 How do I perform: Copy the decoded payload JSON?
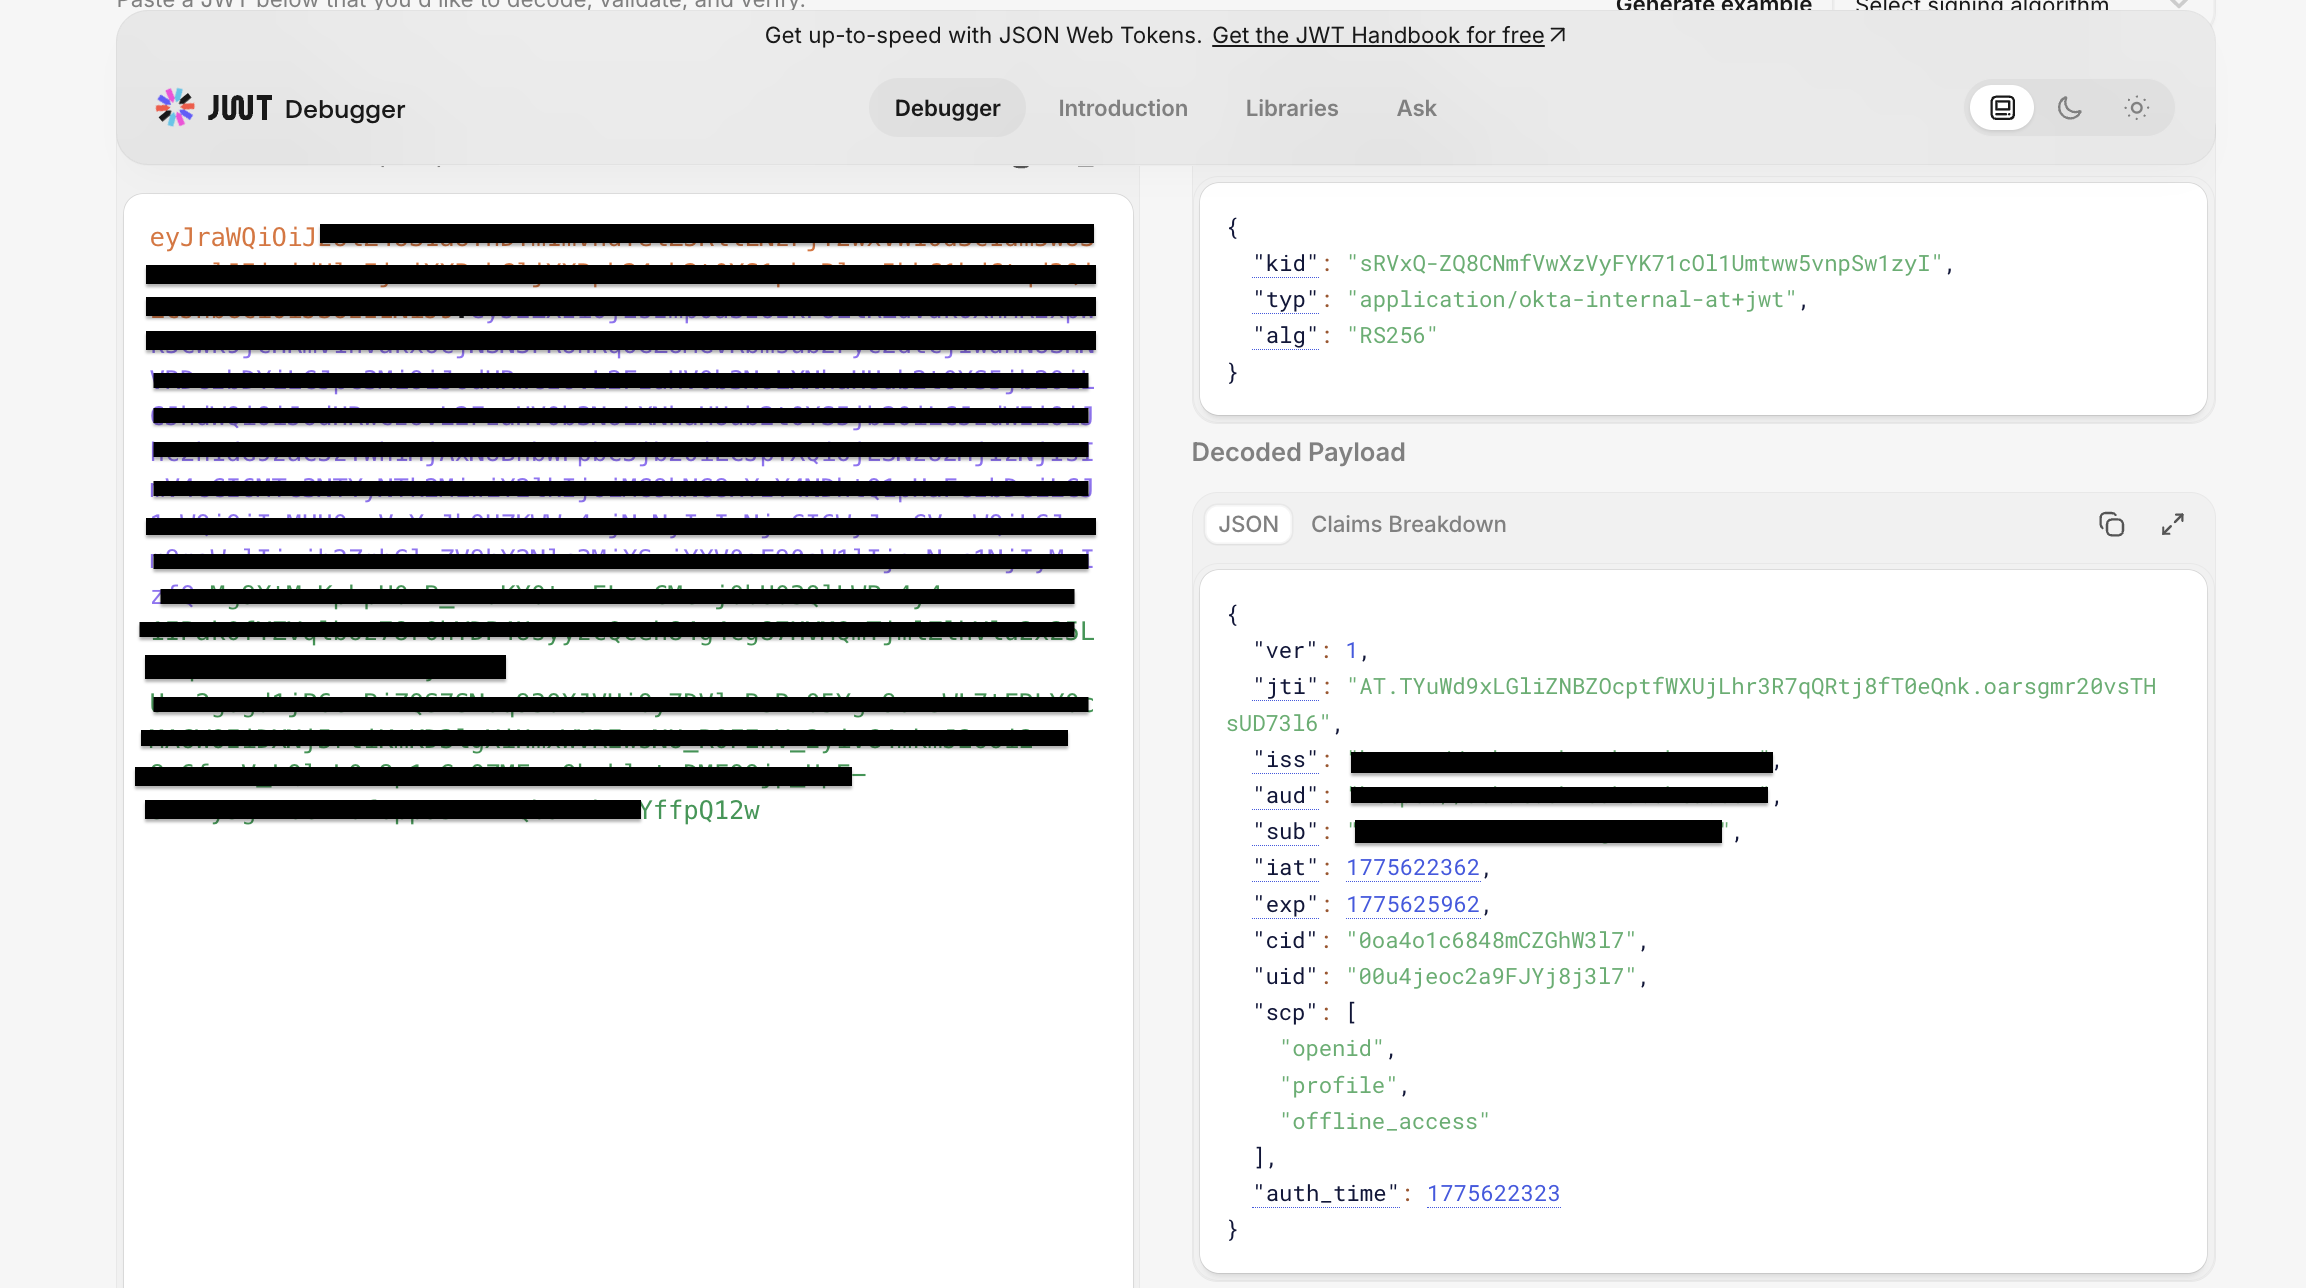tap(2111, 524)
